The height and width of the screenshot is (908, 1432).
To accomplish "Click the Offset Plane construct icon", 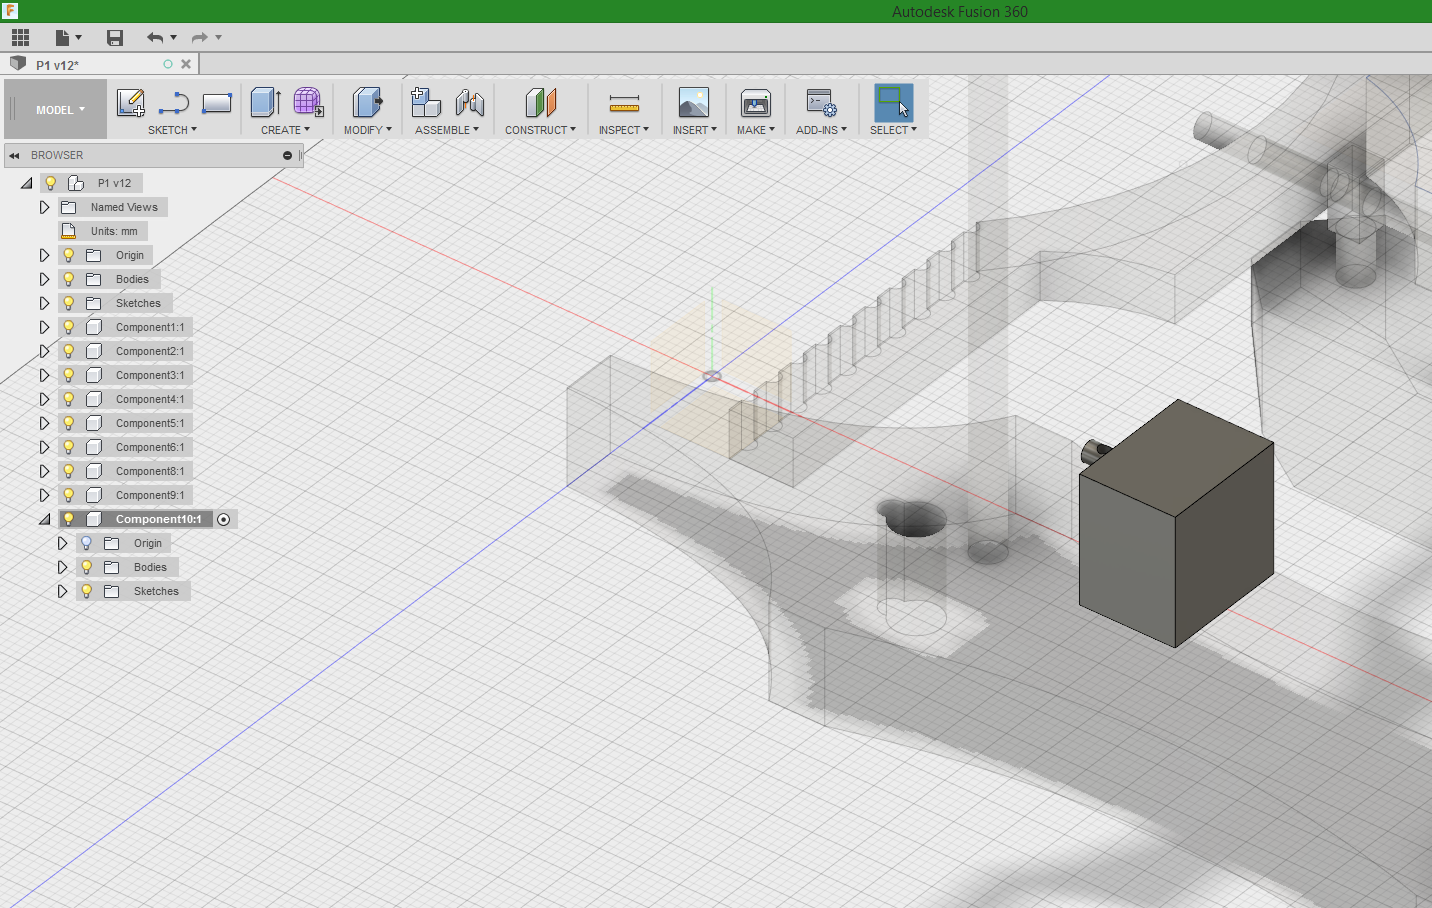I will [540, 102].
